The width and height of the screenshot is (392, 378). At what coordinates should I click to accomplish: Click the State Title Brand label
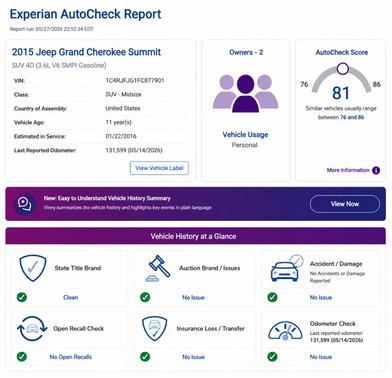click(x=78, y=268)
